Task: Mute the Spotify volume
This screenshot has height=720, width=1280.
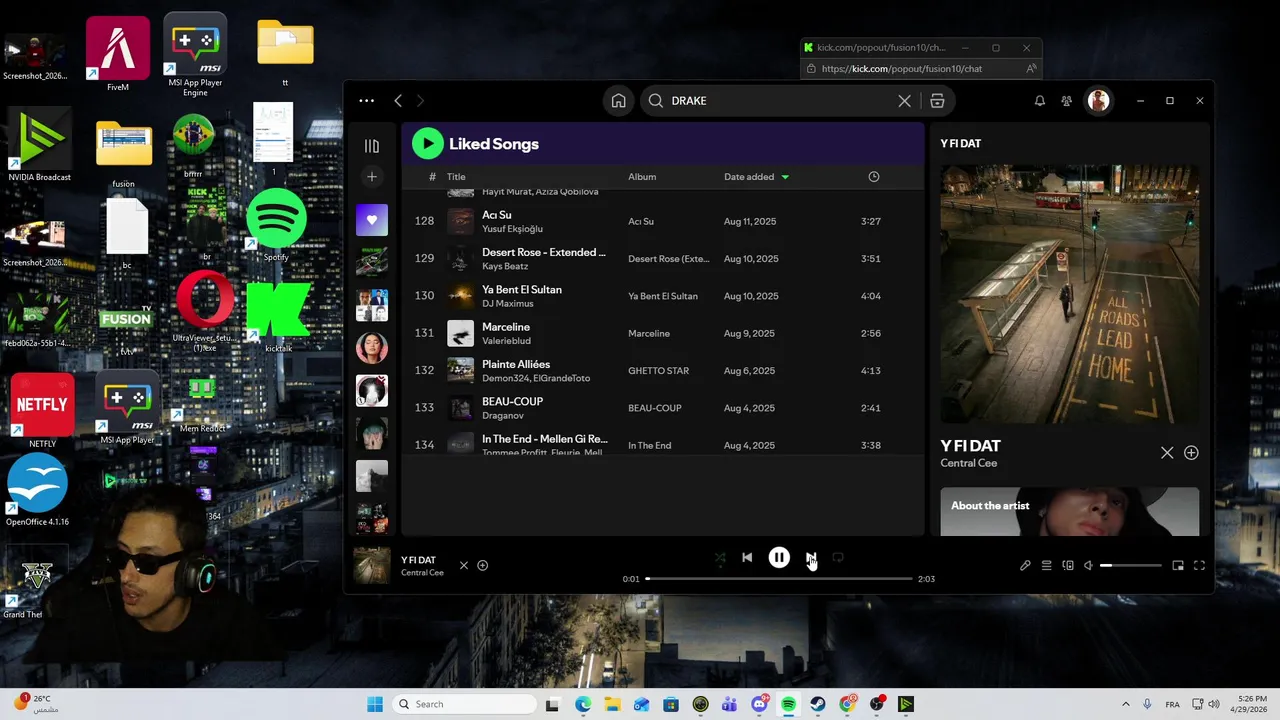Action: pos(1089,566)
